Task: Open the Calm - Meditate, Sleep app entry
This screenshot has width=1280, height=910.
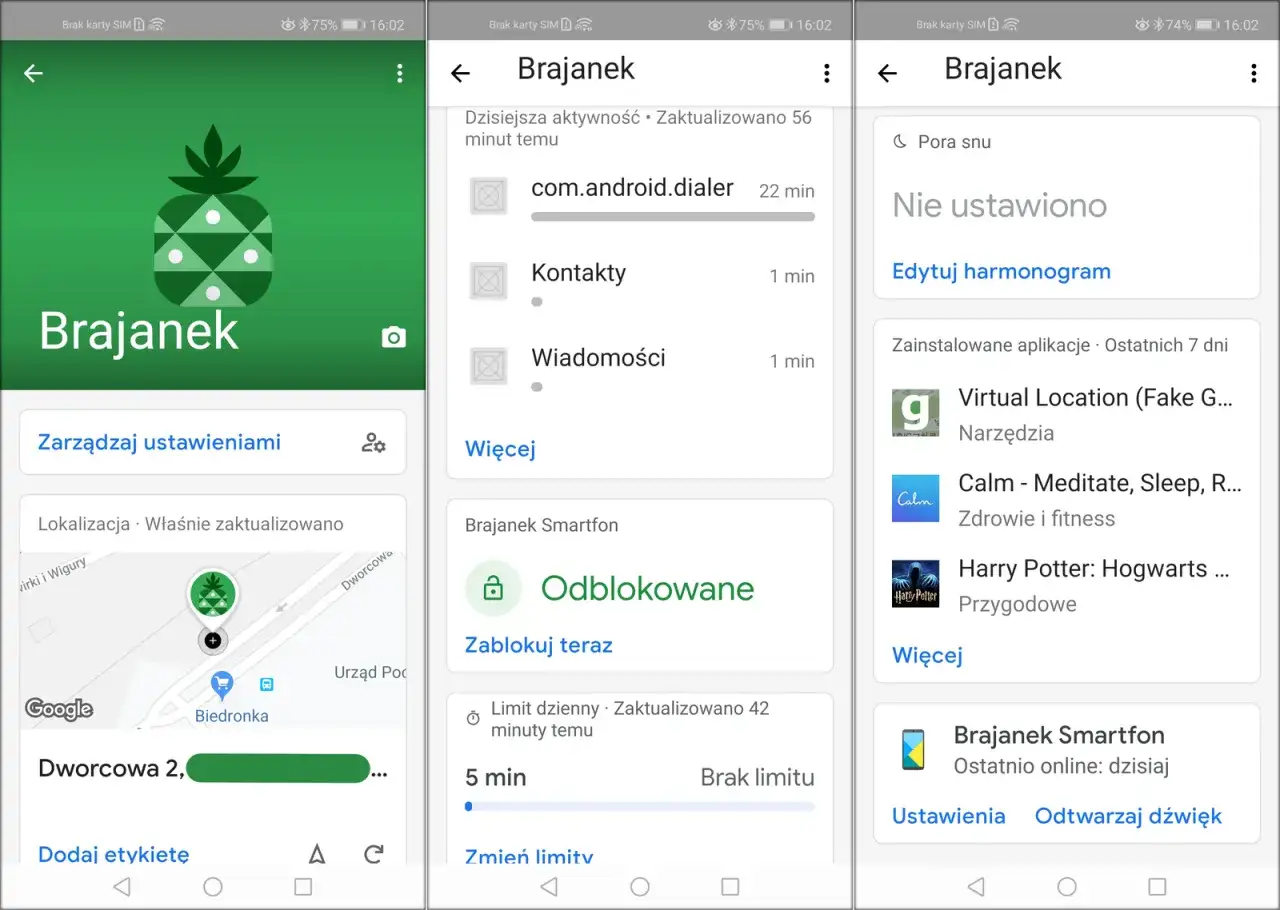Action: [1066, 499]
